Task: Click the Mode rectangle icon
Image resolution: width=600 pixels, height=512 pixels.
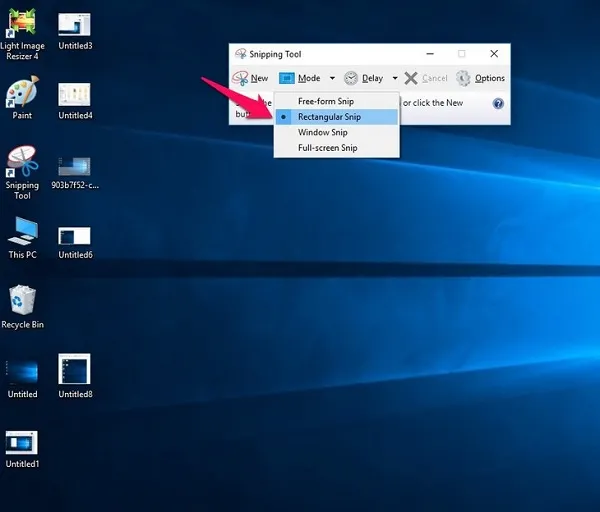Action: pos(286,78)
